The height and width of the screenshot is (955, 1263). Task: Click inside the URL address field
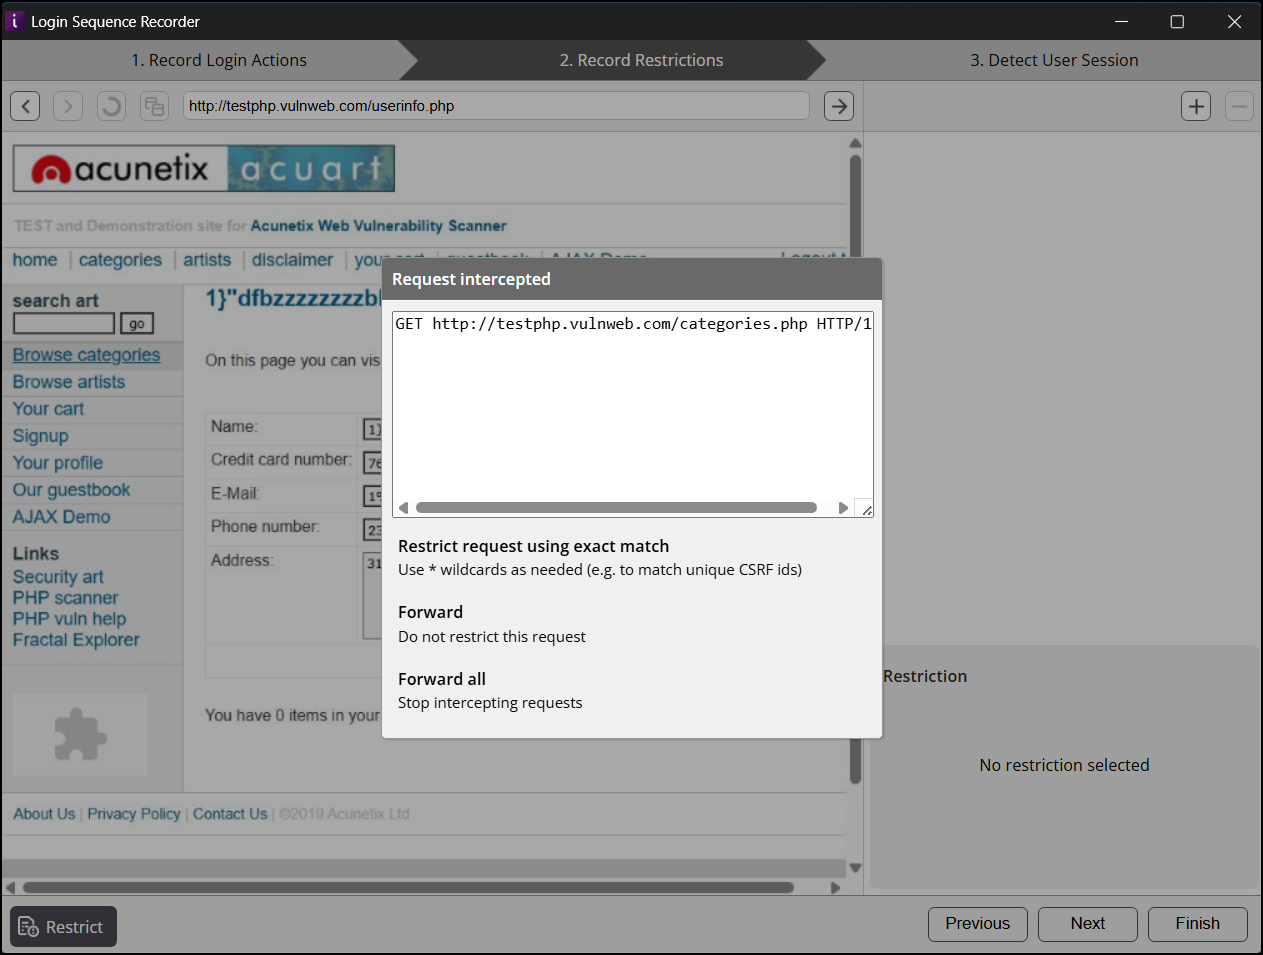point(497,106)
